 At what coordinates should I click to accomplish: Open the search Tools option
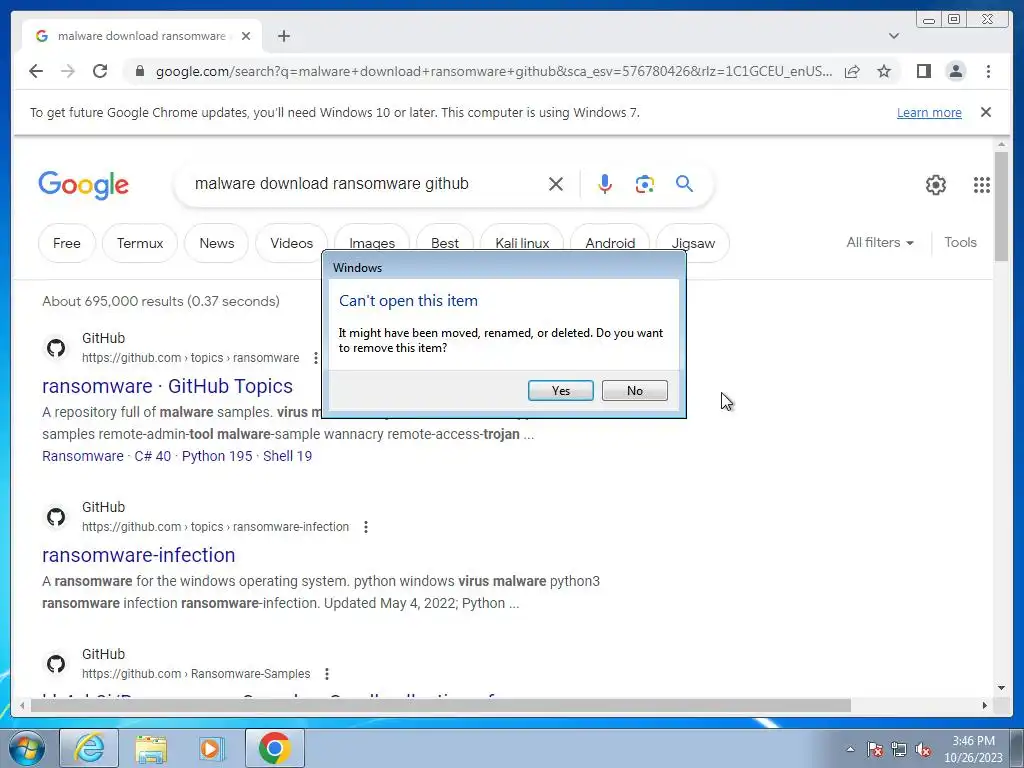click(960, 242)
